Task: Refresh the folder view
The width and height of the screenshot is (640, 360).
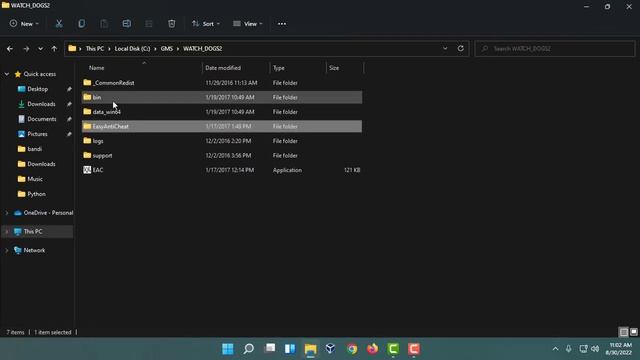Action: (460, 49)
